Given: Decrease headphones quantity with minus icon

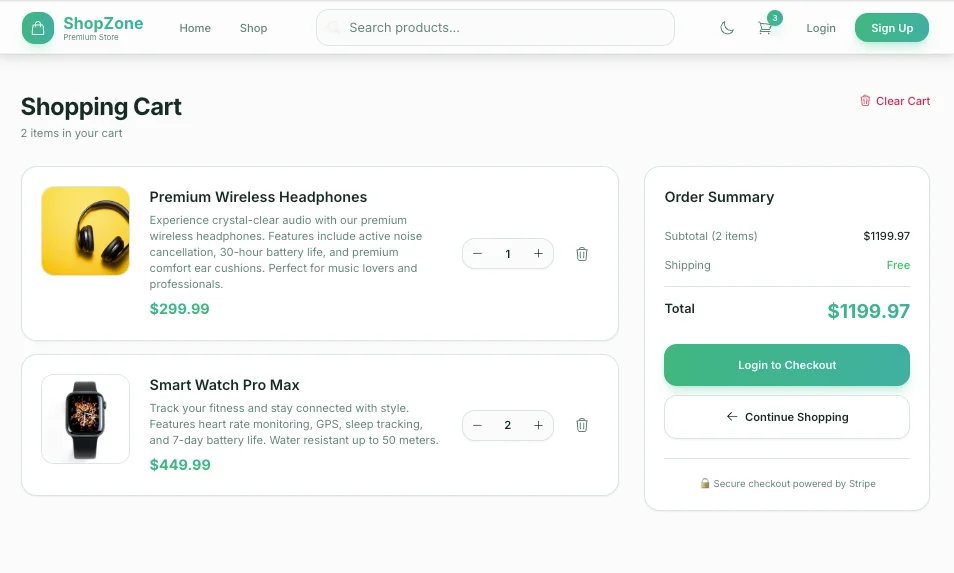Looking at the screenshot, I should pos(477,254).
